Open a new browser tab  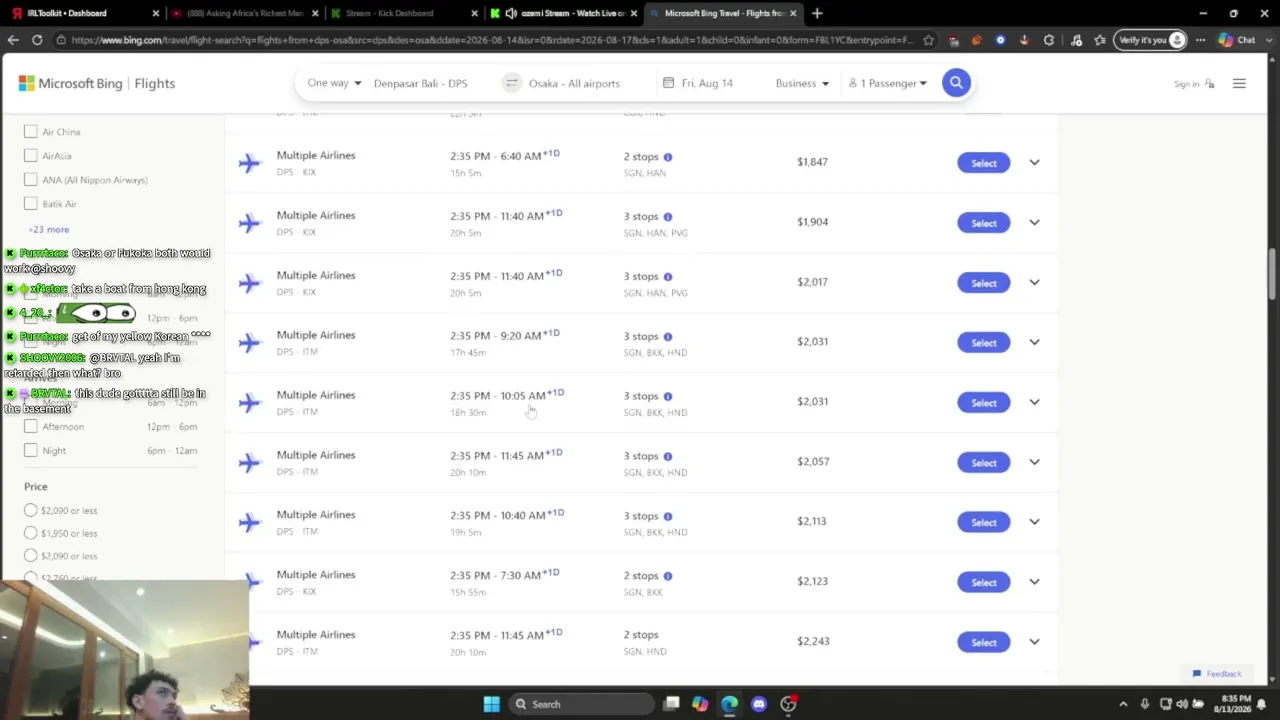[817, 13]
